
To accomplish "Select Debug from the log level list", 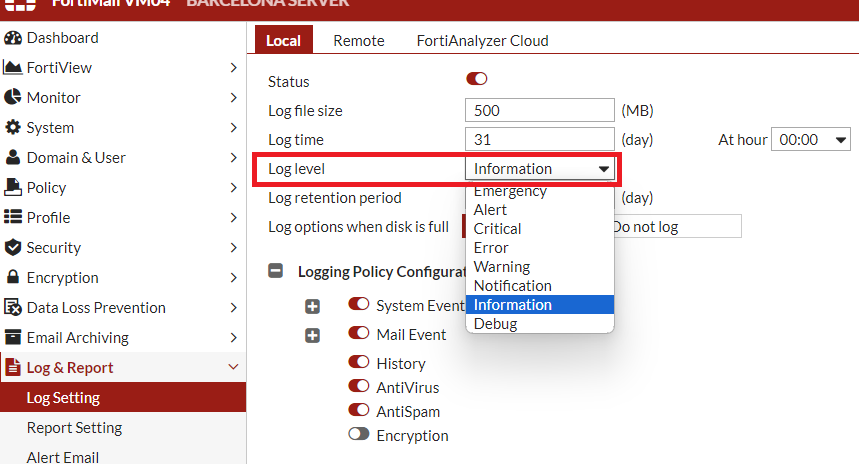I will point(495,324).
